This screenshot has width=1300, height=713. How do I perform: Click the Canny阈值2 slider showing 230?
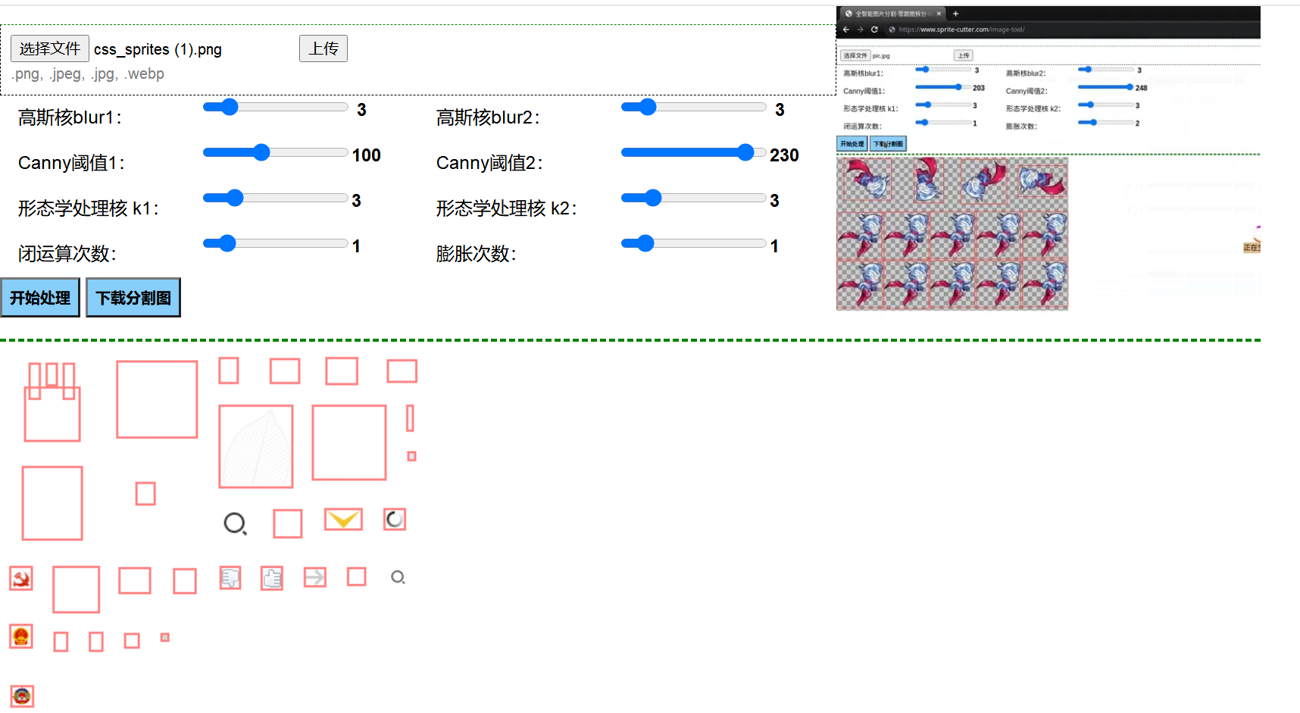coord(745,153)
